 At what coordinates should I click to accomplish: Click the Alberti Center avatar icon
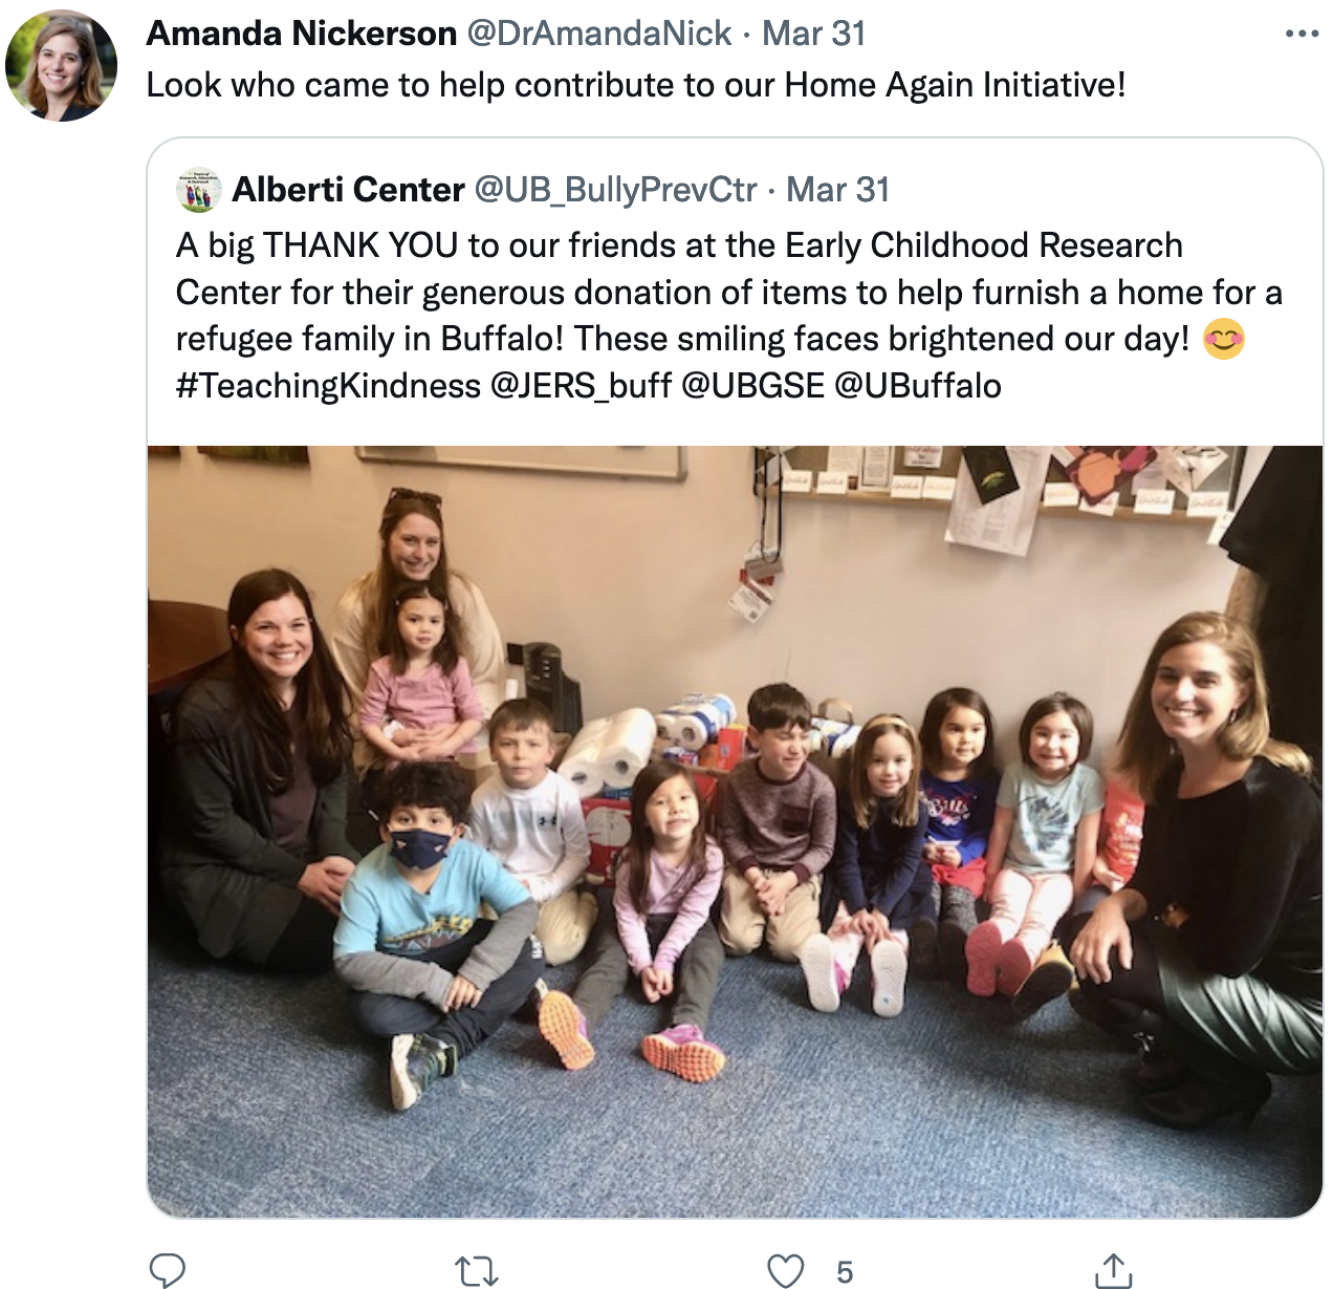[198, 189]
